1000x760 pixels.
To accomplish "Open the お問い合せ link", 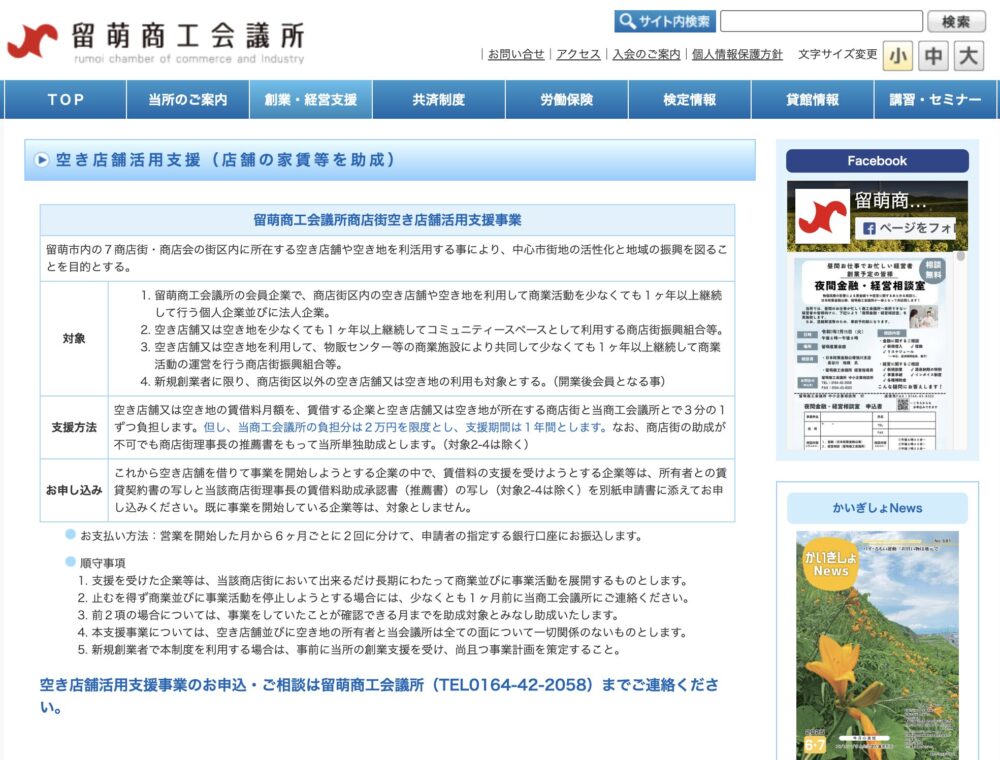I will click(516, 54).
